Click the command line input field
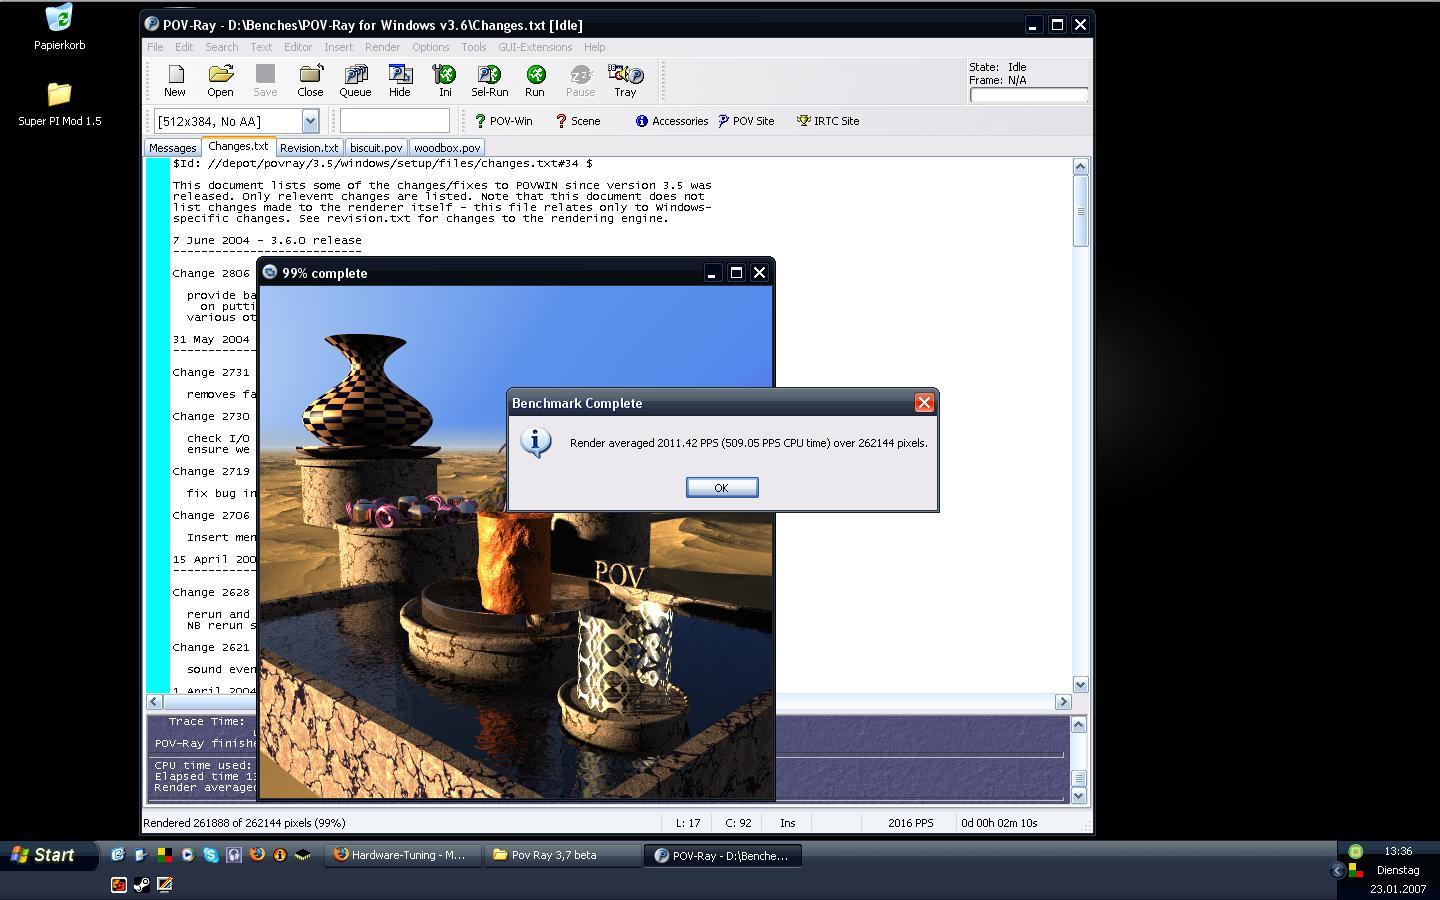 click(x=394, y=121)
